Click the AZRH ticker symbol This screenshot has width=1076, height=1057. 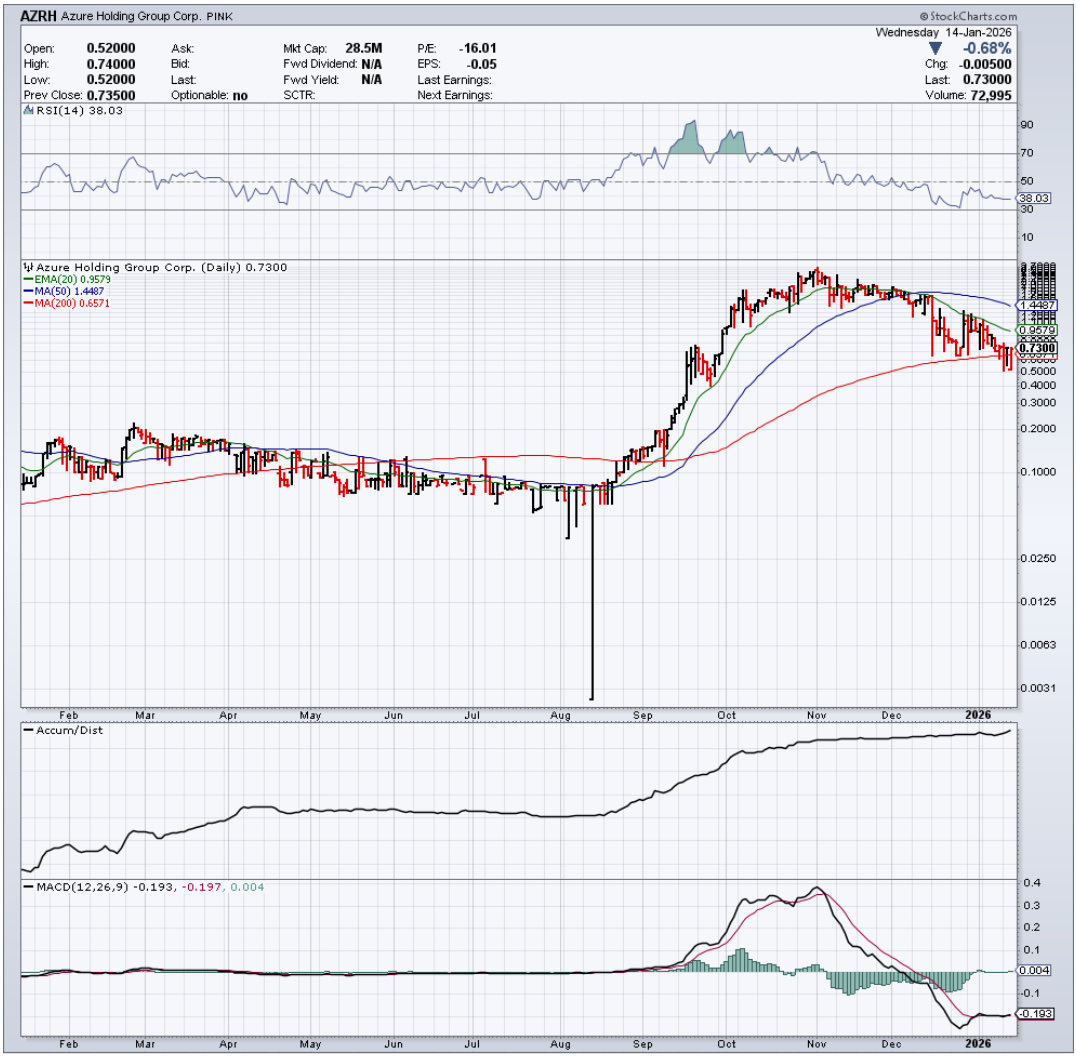tap(38, 16)
